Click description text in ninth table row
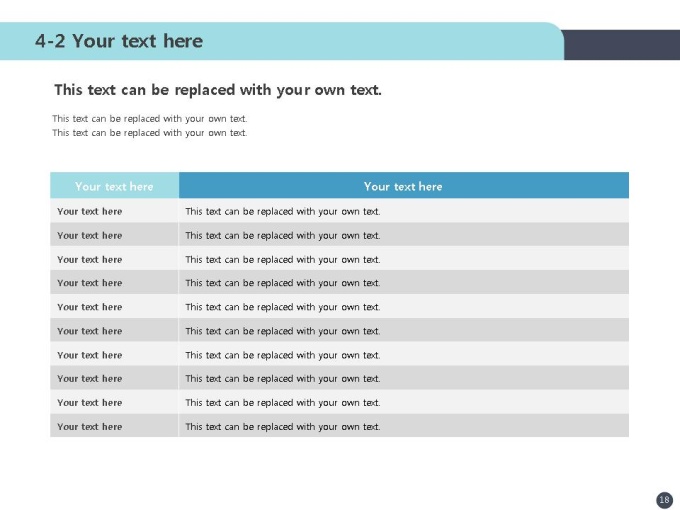The image size is (680, 510). point(283,403)
